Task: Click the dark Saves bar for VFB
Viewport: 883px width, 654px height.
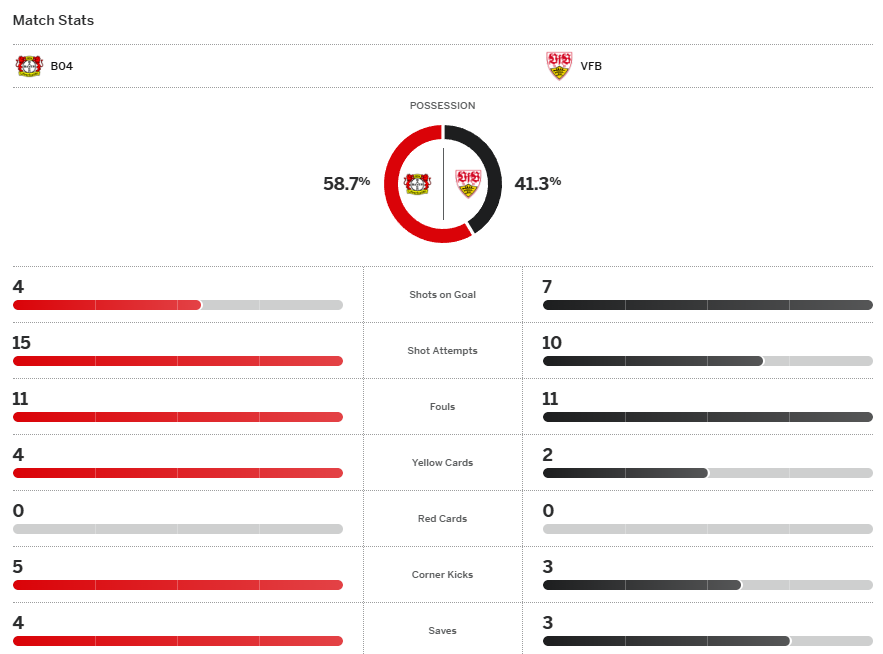Action: pyautogui.click(x=666, y=641)
